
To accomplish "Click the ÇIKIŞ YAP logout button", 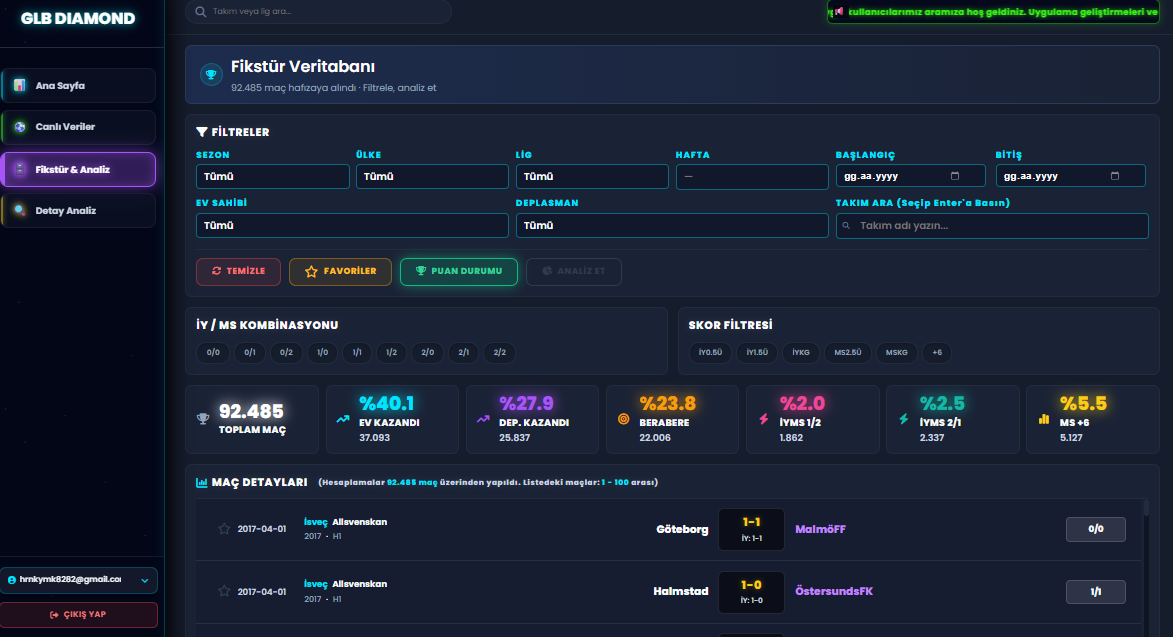I will (79, 615).
